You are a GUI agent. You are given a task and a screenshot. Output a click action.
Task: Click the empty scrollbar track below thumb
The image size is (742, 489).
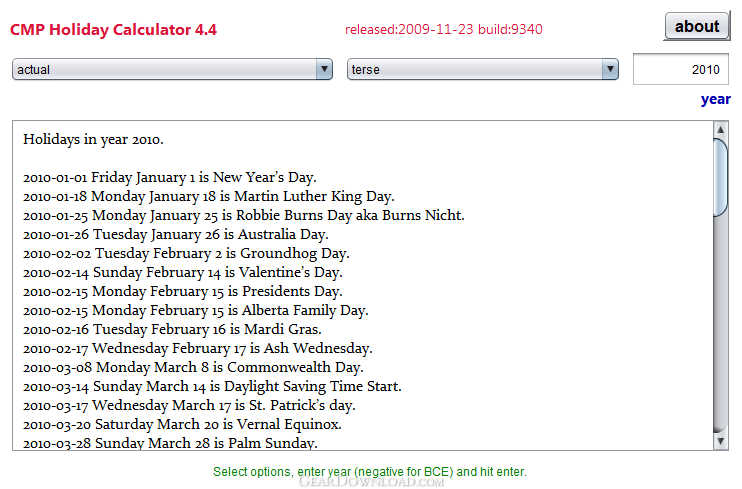[720, 324]
